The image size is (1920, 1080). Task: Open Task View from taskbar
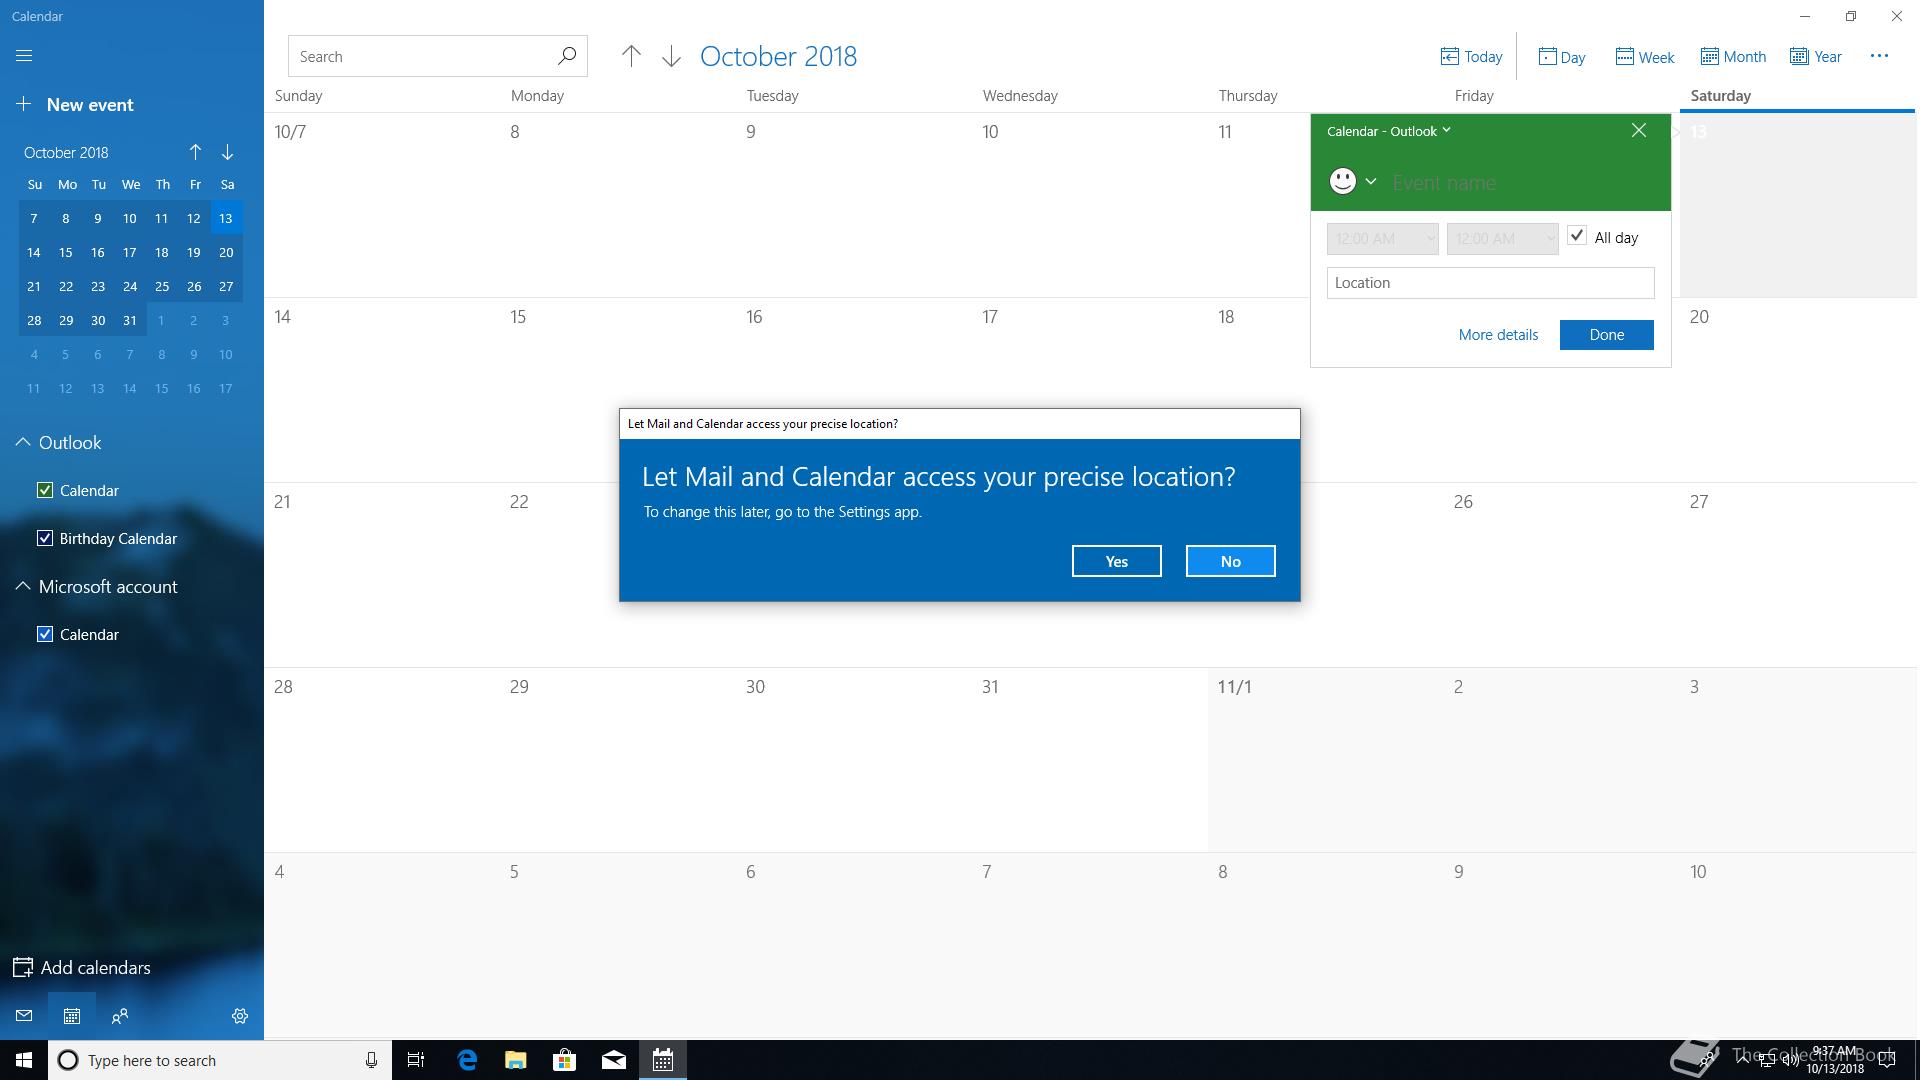tap(416, 1060)
